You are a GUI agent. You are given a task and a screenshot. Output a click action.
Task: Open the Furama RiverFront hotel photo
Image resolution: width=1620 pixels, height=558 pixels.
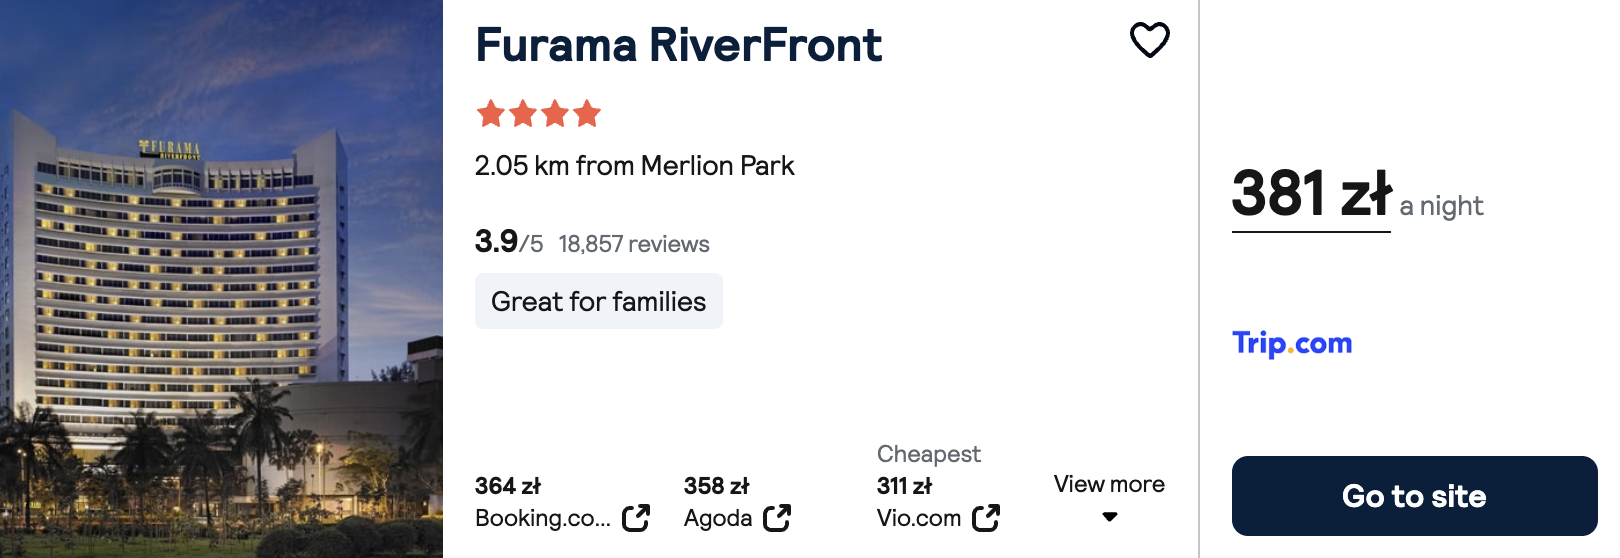click(221, 279)
